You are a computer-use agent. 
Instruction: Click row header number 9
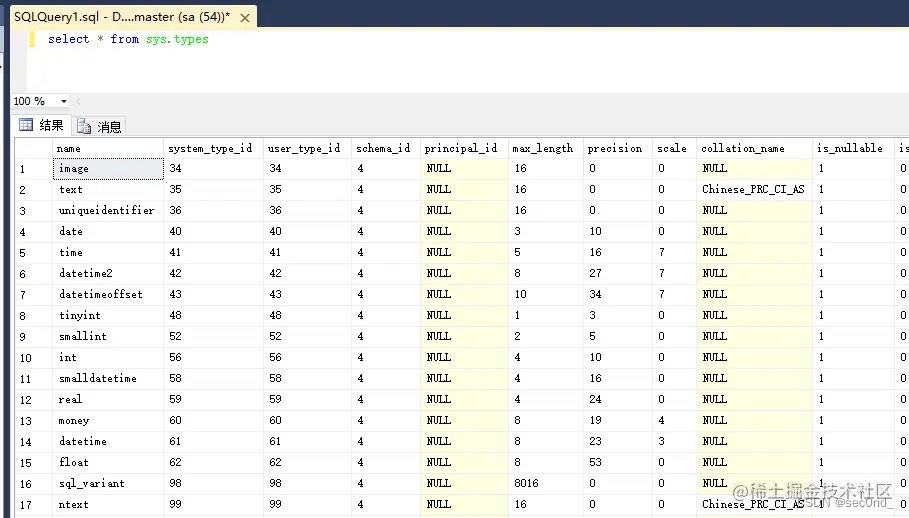pos(33,337)
